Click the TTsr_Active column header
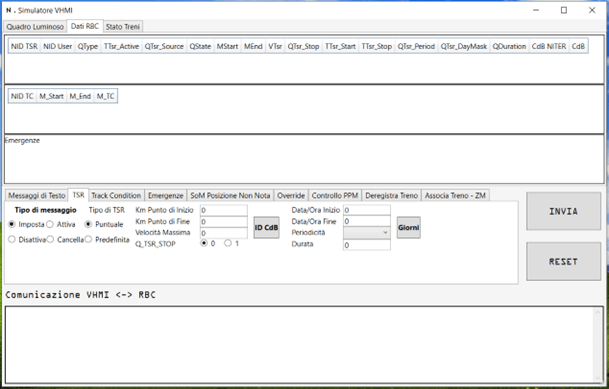The width and height of the screenshot is (609, 389). point(121,46)
